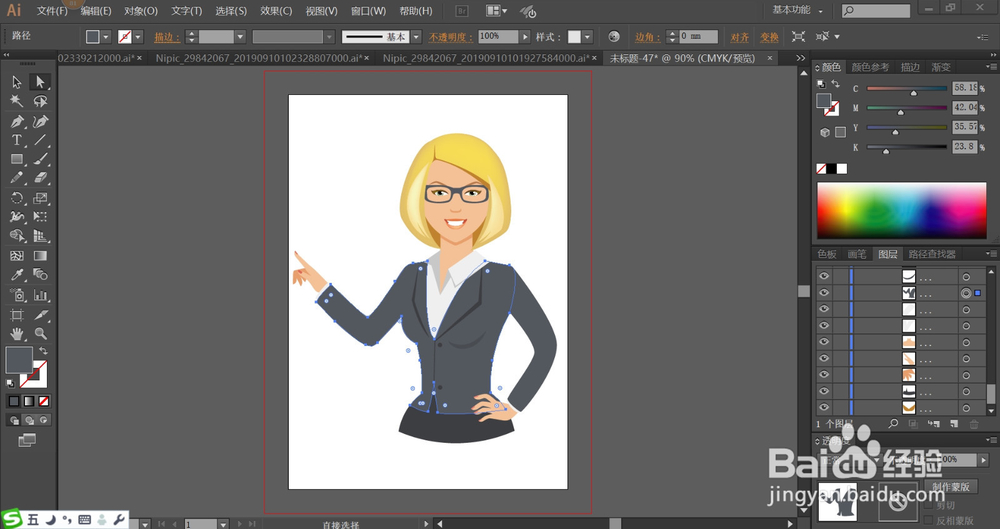The image size is (1000, 529).
Task: Select the Lasso tool
Action: 40,101
